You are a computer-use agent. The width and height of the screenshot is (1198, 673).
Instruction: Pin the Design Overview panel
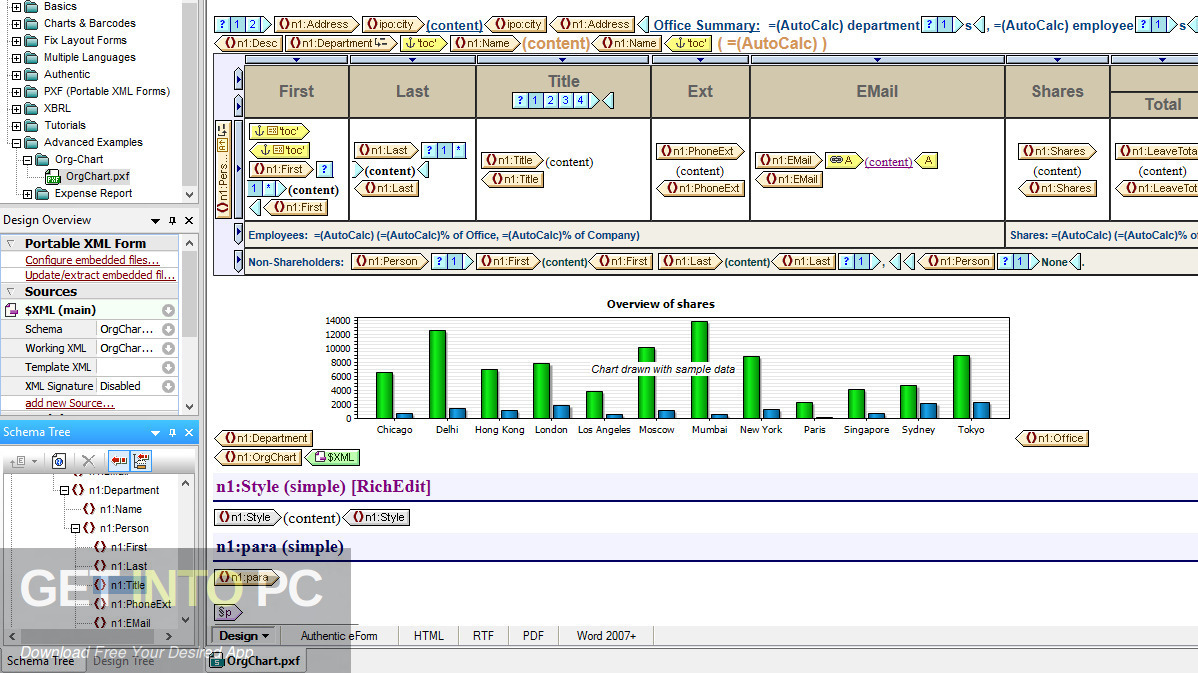[173, 221]
